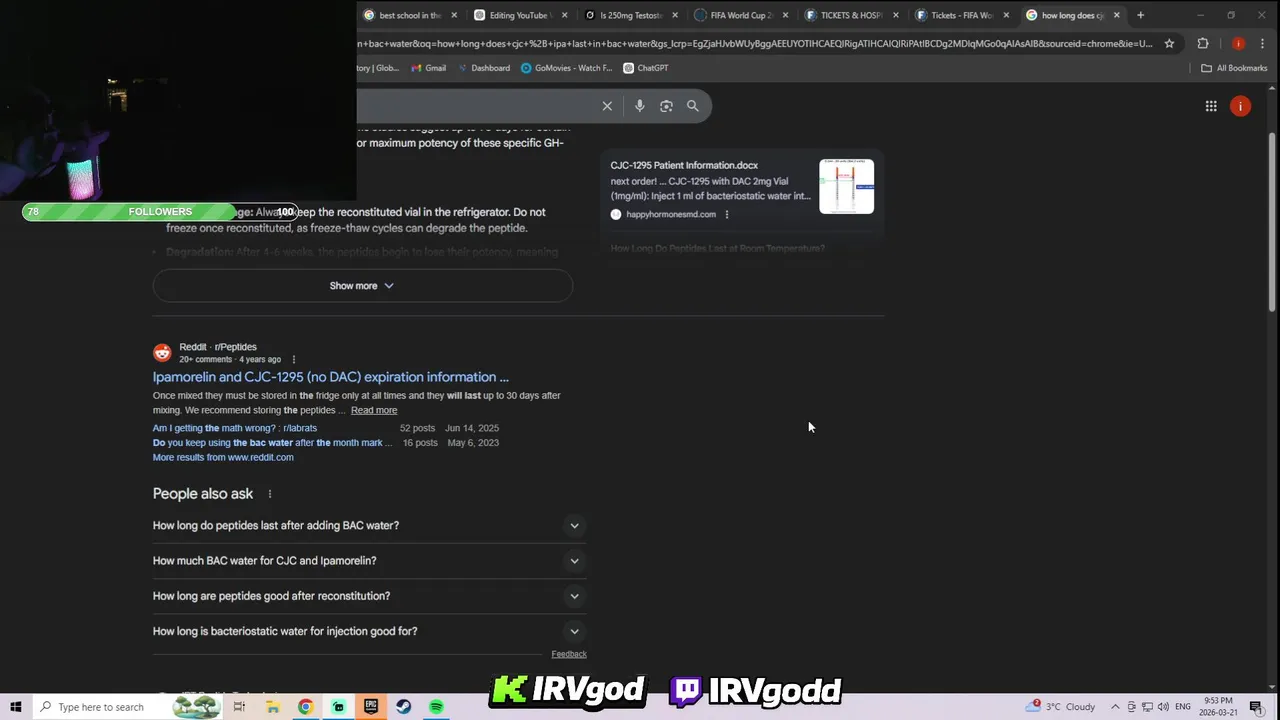
Task: Click the magnifier search button in search box
Action: pos(693,106)
